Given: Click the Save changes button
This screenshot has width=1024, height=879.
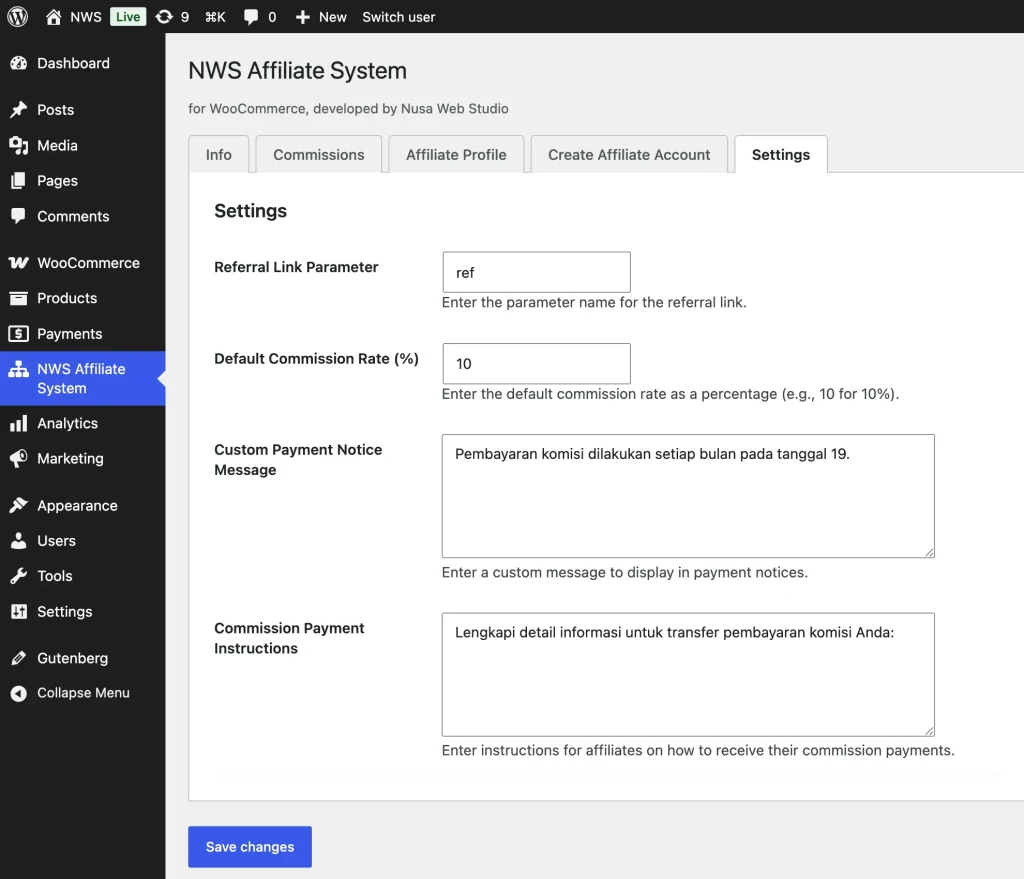Looking at the screenshot, I should pos(250,847).
